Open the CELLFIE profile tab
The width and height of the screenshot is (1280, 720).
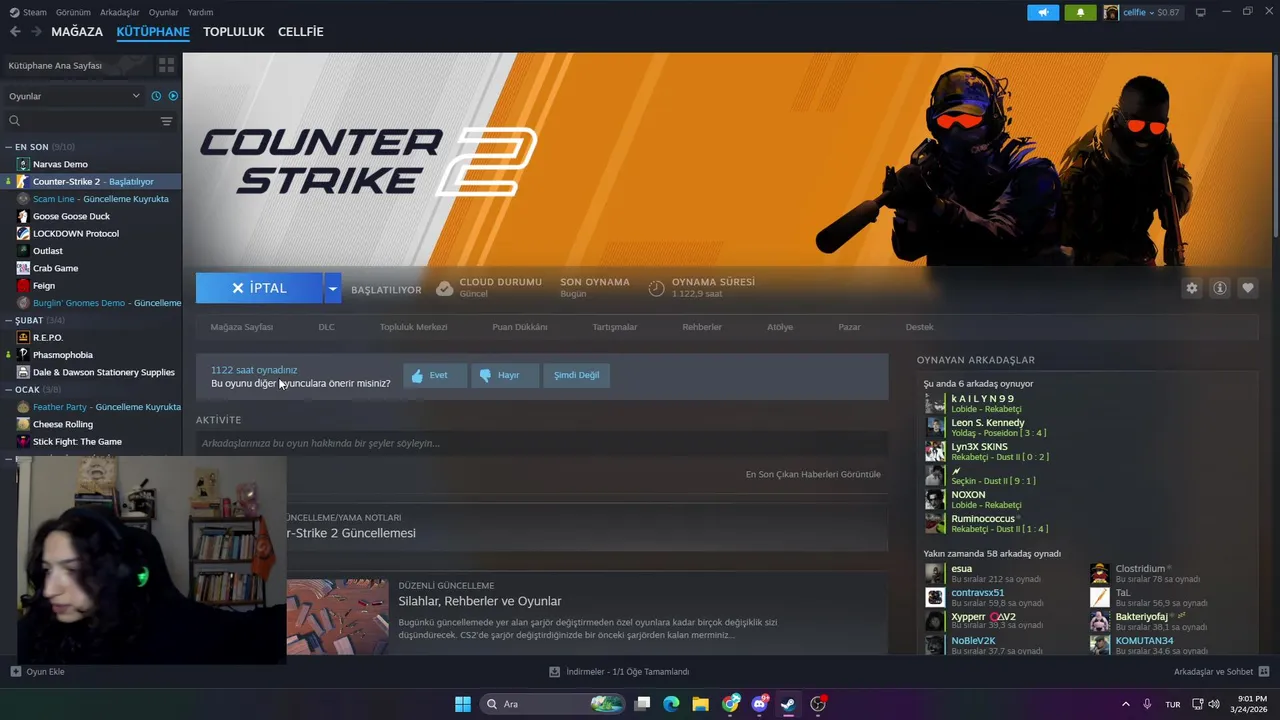(x=300, y=32)
